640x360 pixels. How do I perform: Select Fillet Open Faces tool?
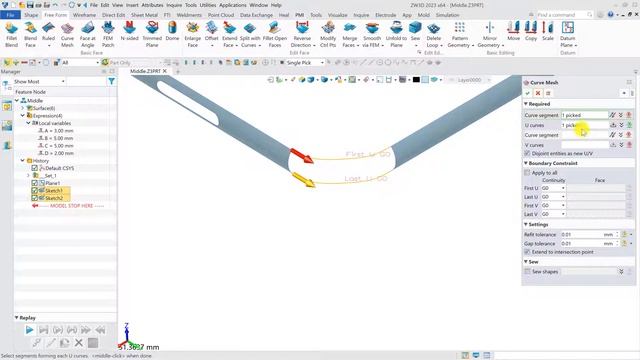(275, 34)
